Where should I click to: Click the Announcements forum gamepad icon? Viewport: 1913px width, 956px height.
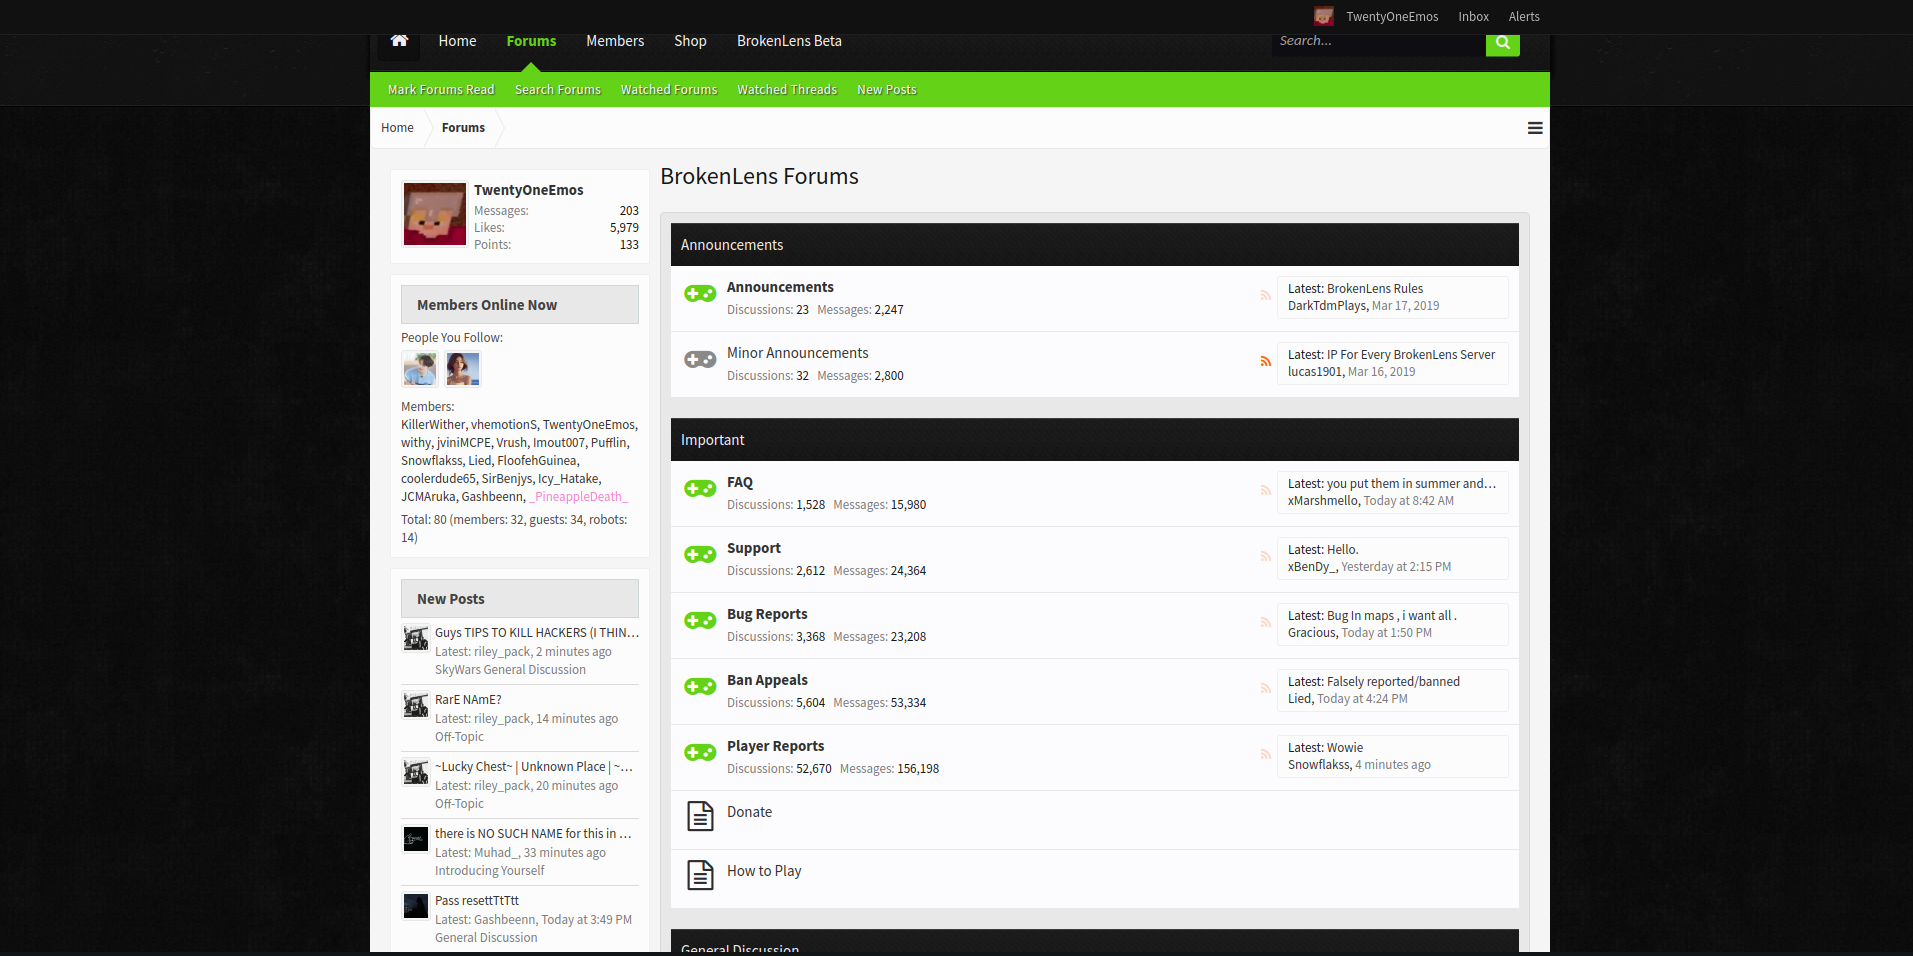tap(700, 293)
